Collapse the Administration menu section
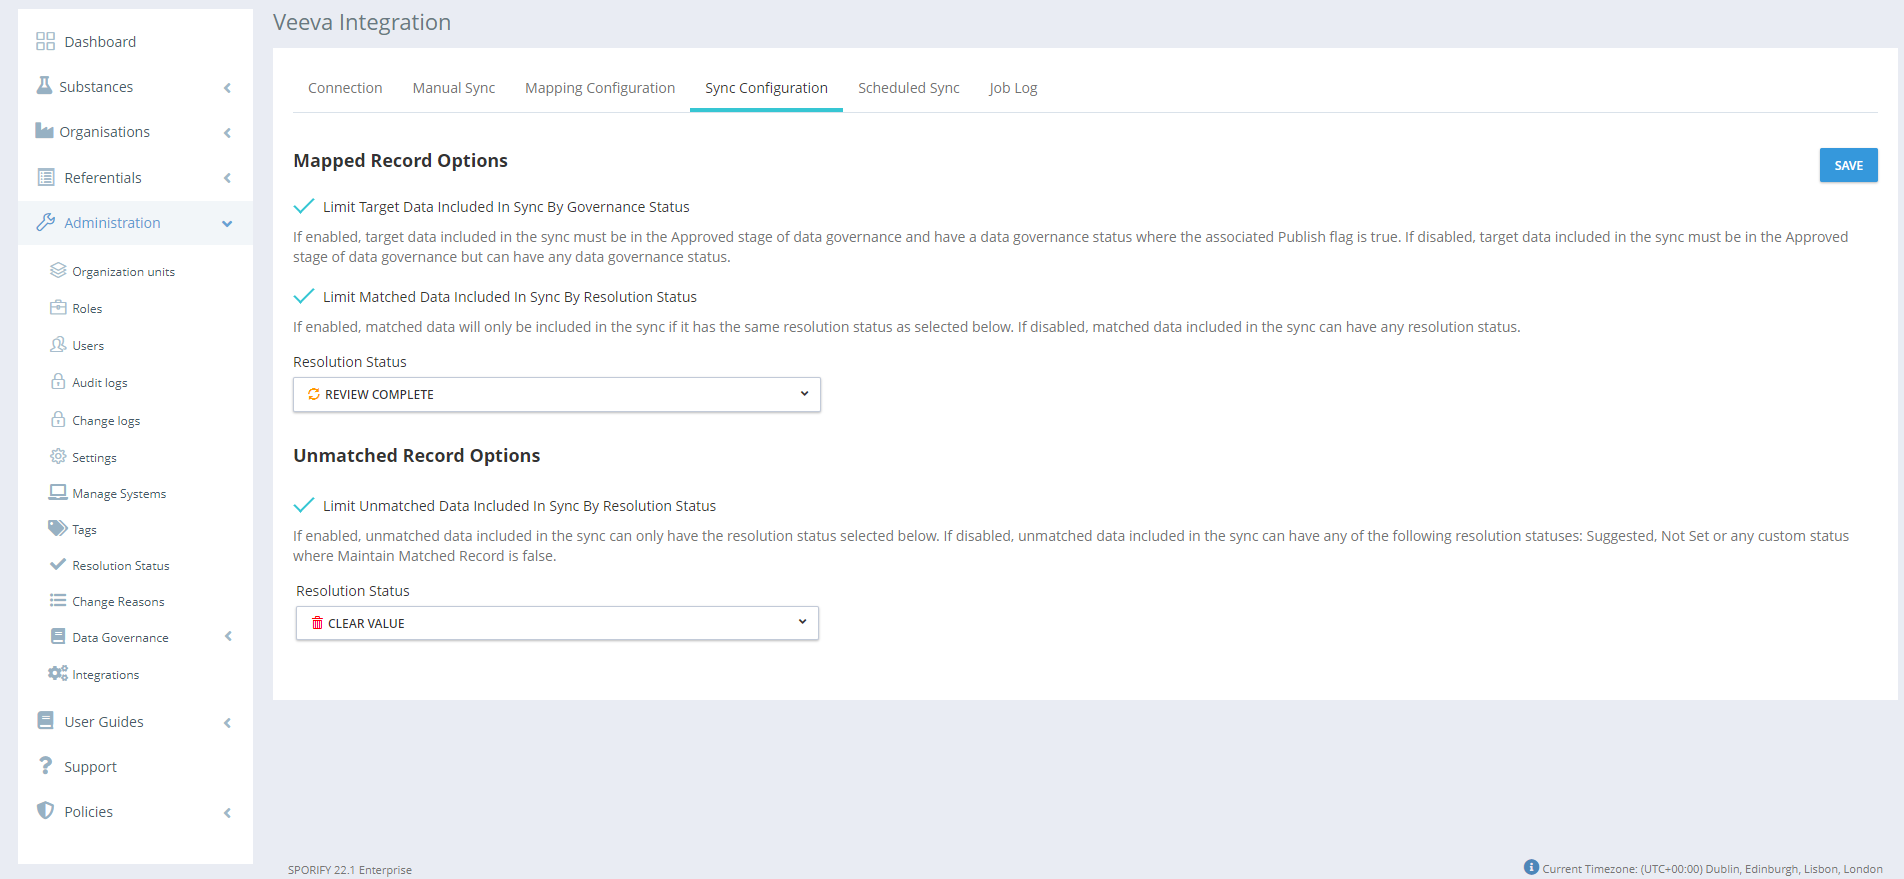This screenshot has height=879, width=1904. [227, 223]
